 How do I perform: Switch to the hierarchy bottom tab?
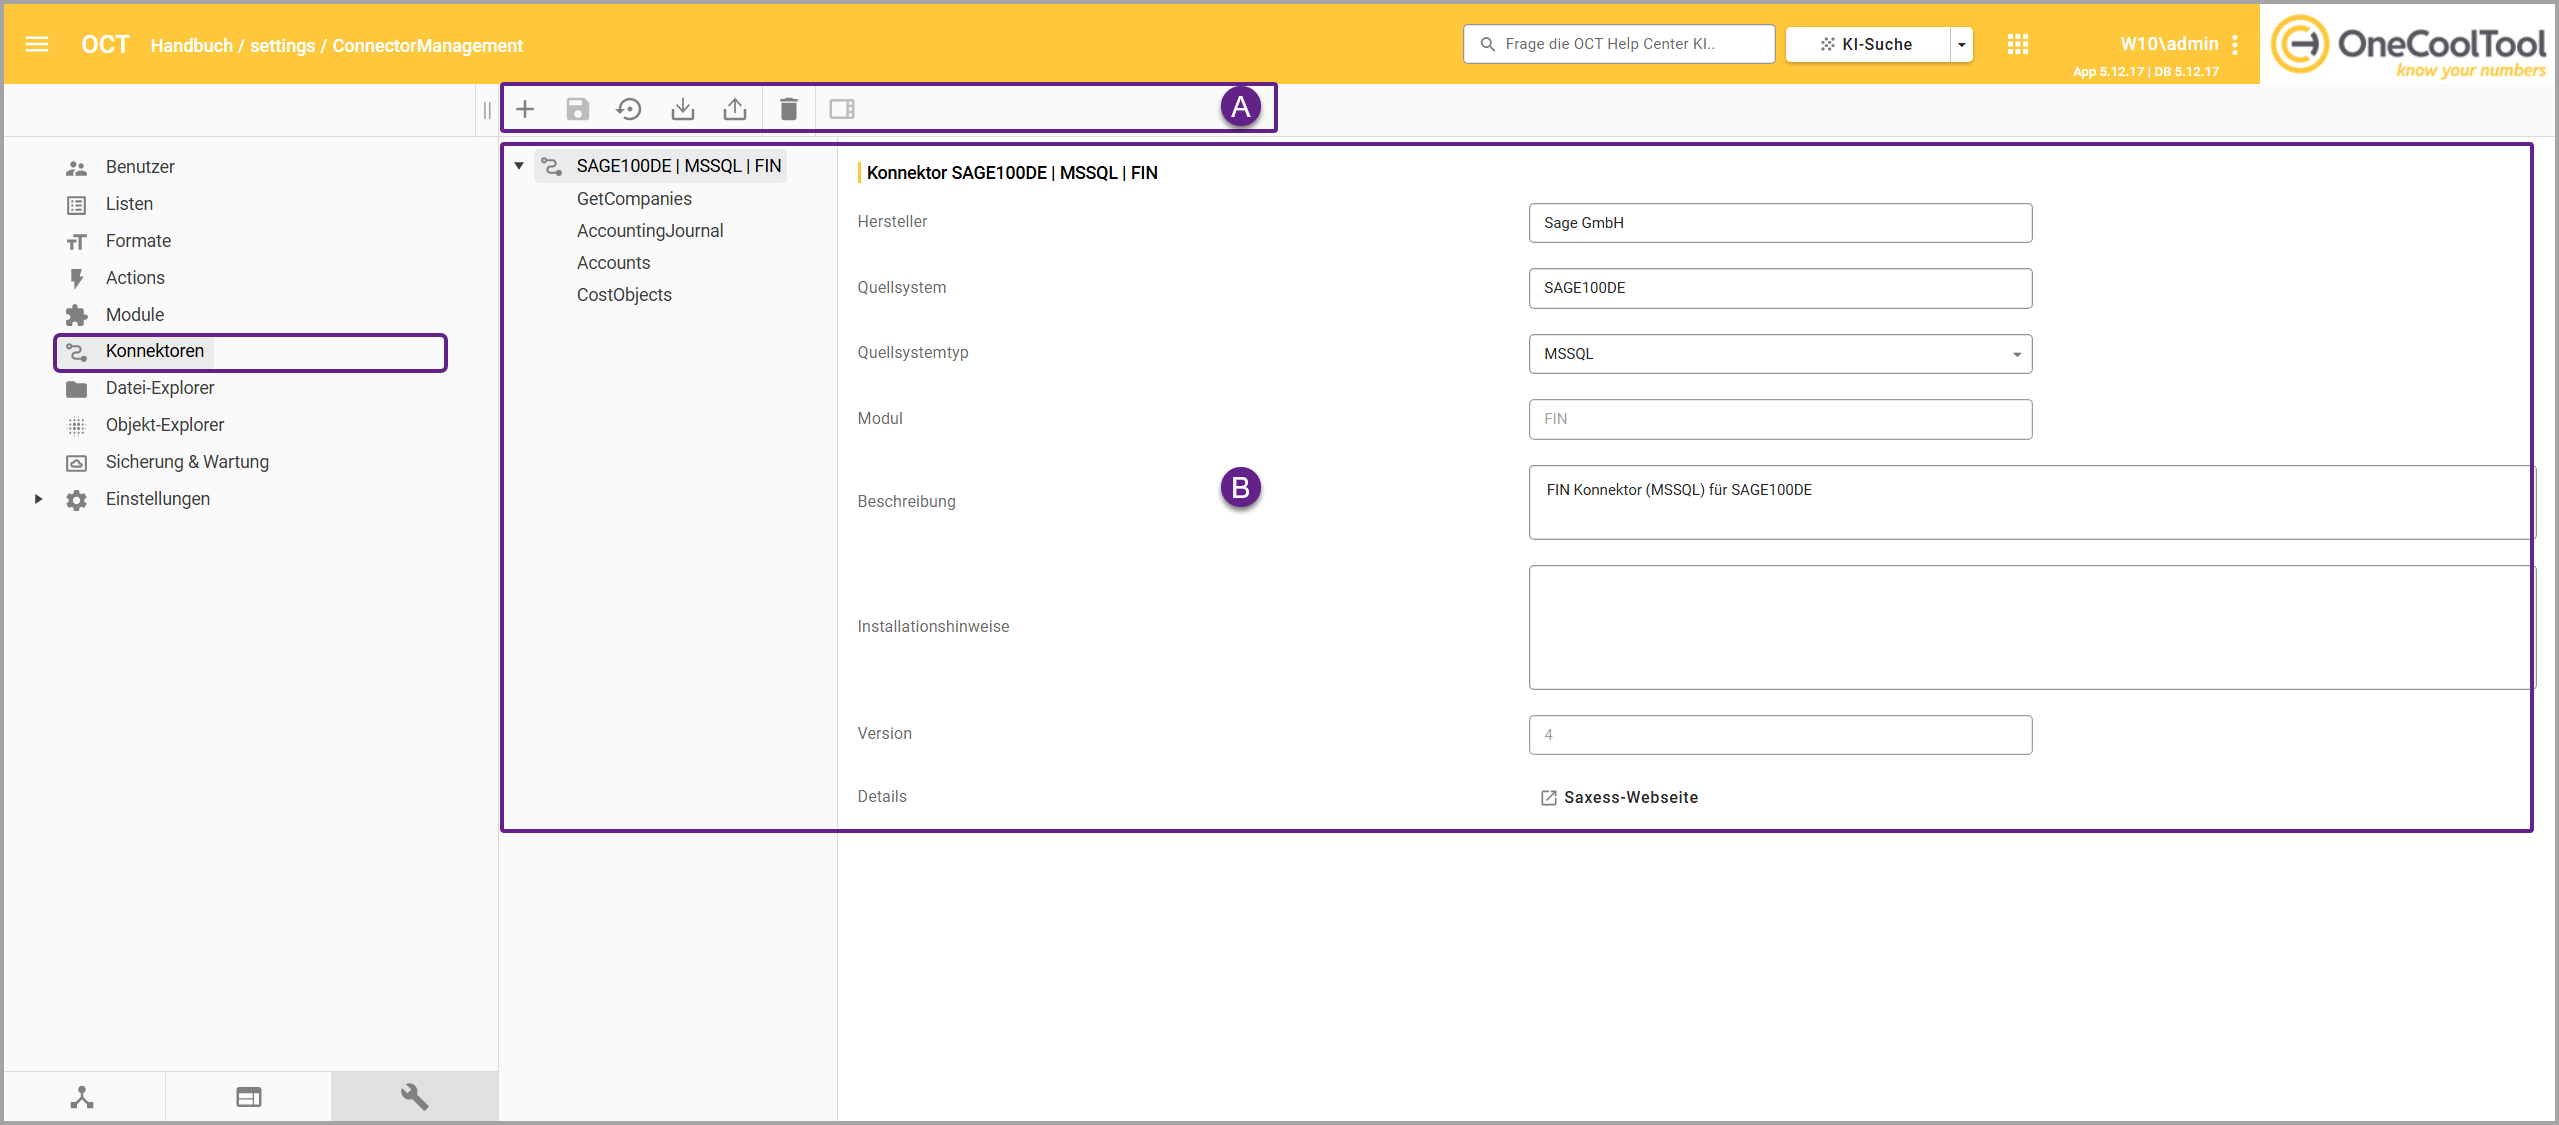click(82, 1097)
